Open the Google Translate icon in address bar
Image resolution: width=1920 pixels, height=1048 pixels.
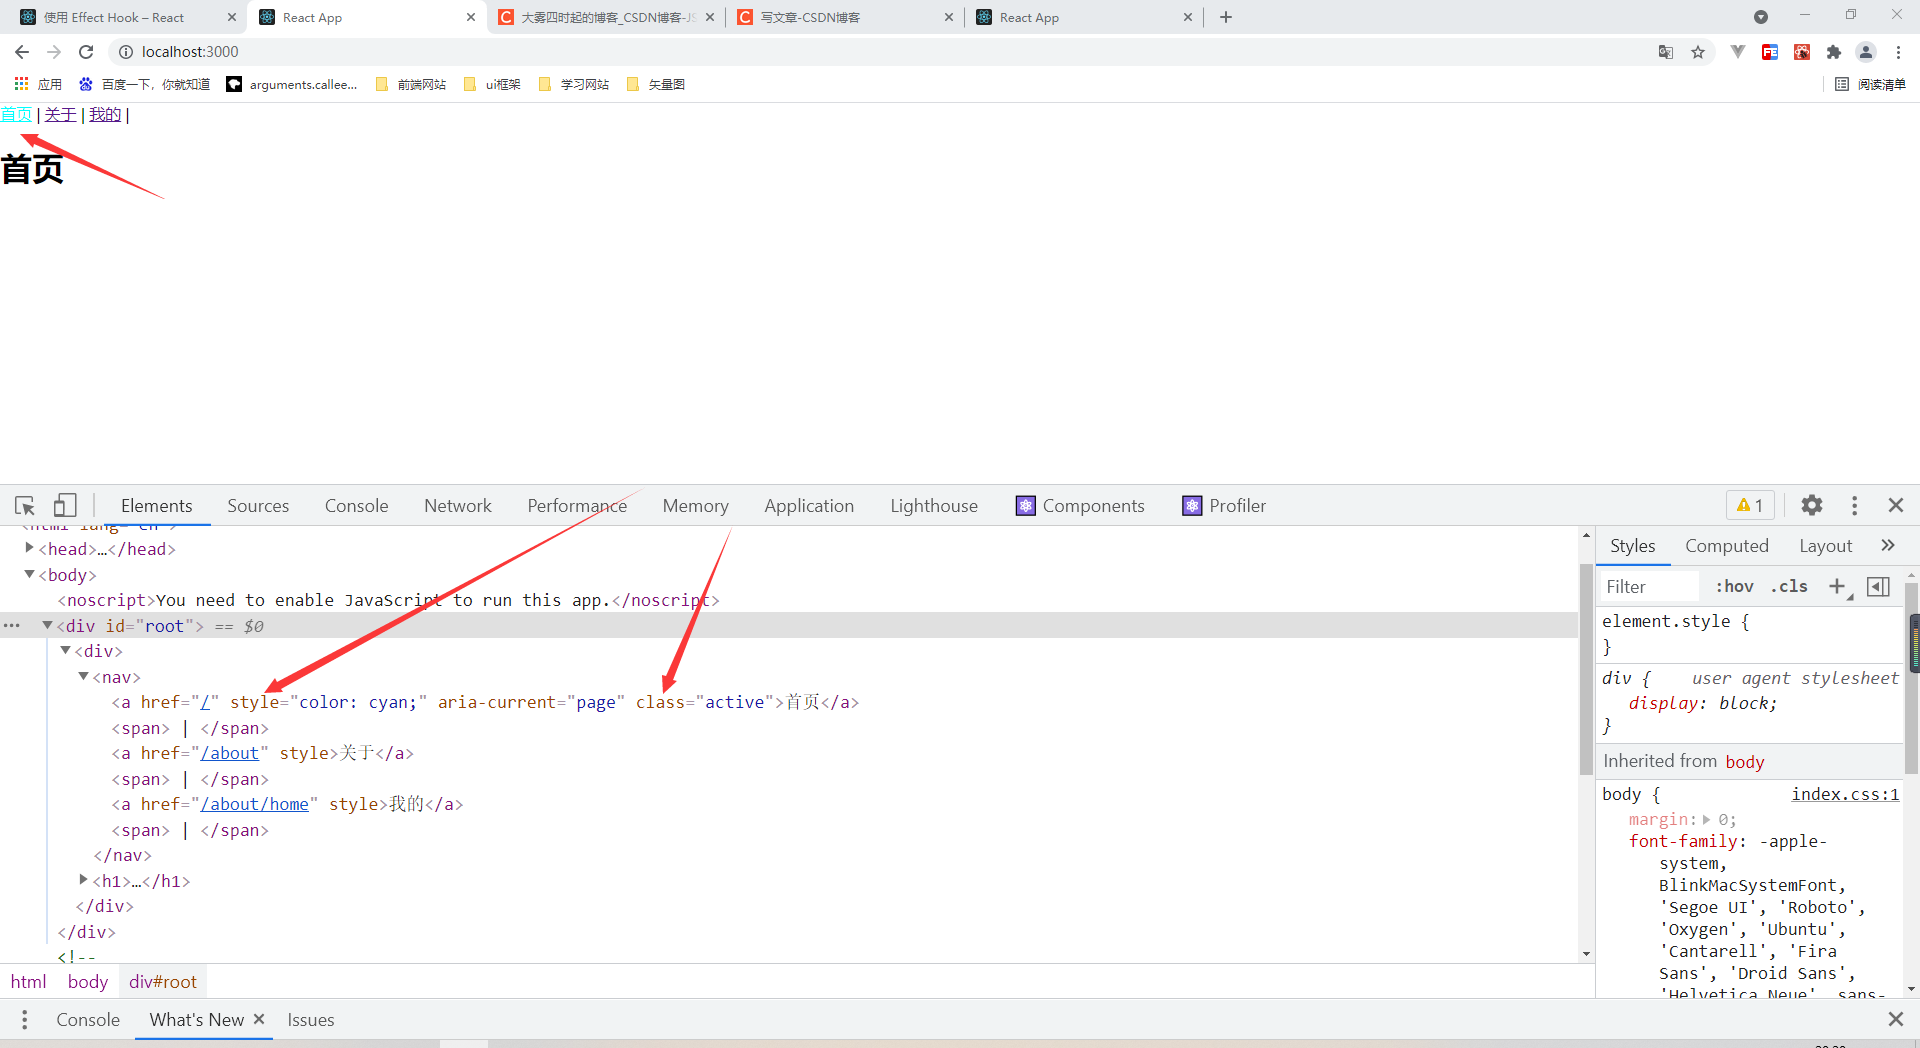pos(1666,52)
